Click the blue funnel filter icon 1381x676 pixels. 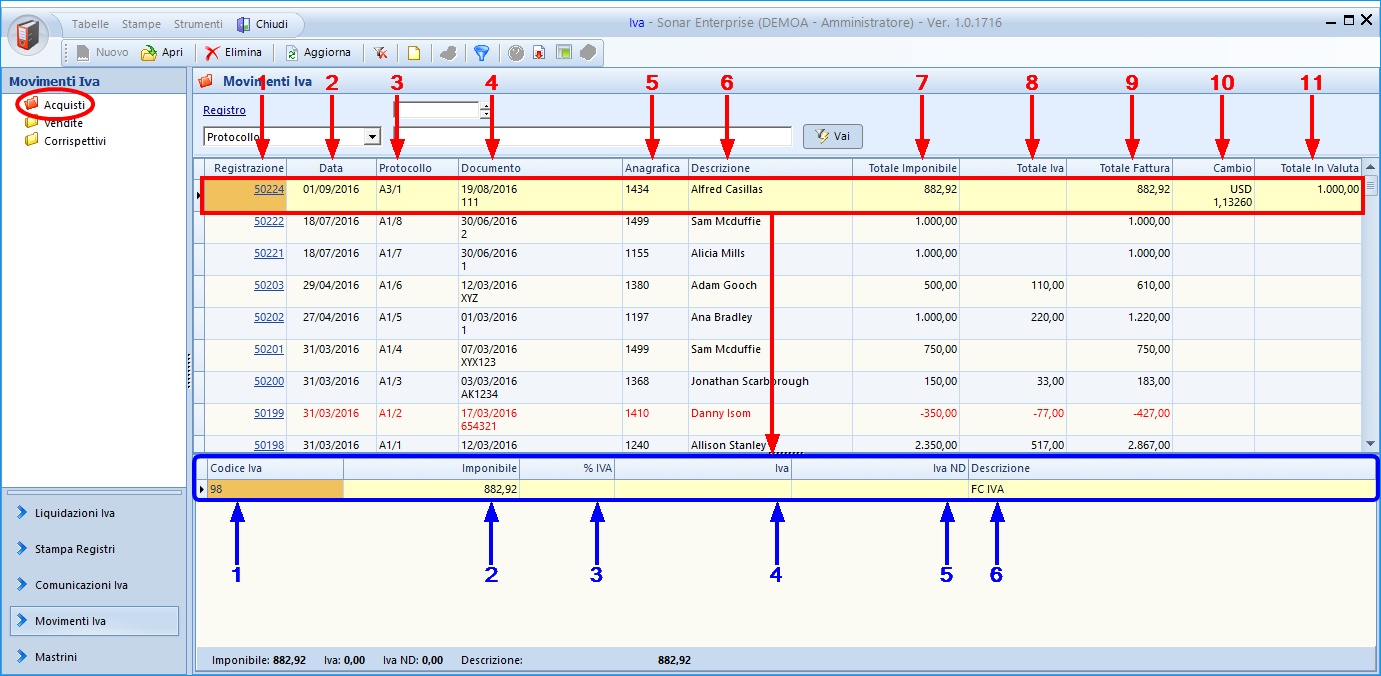click(481, 53)
